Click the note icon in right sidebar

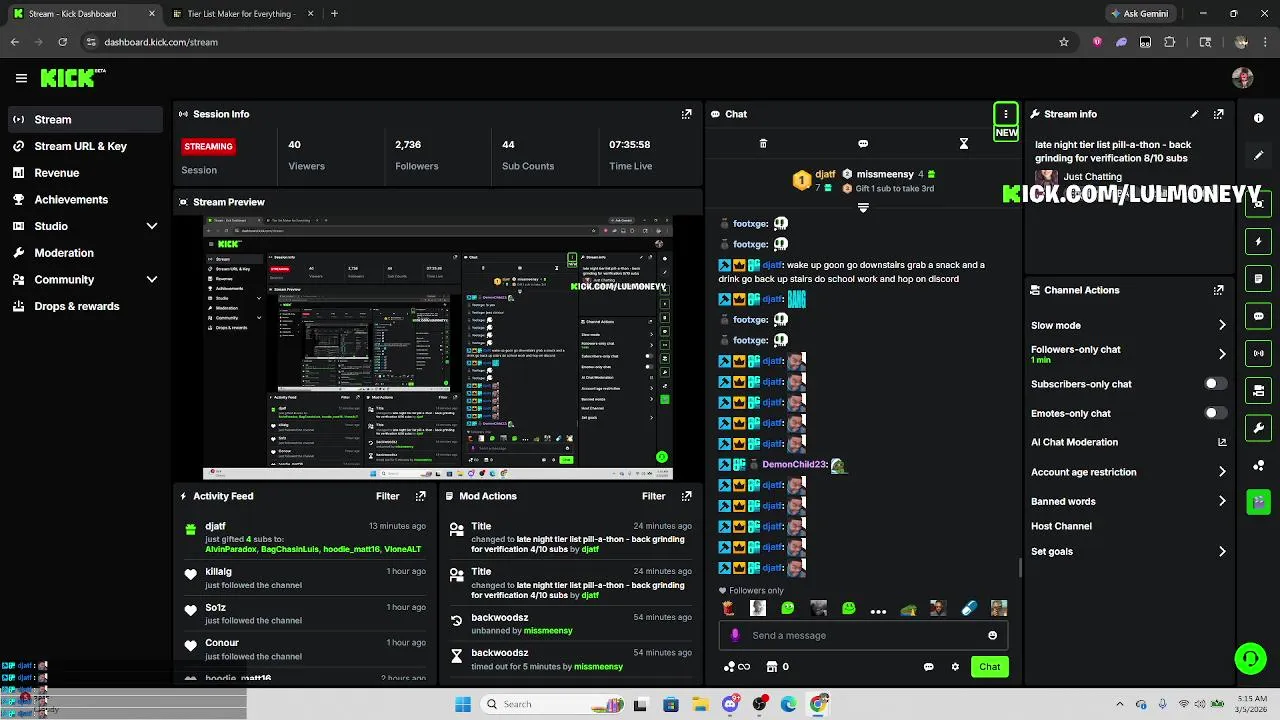1259,279
